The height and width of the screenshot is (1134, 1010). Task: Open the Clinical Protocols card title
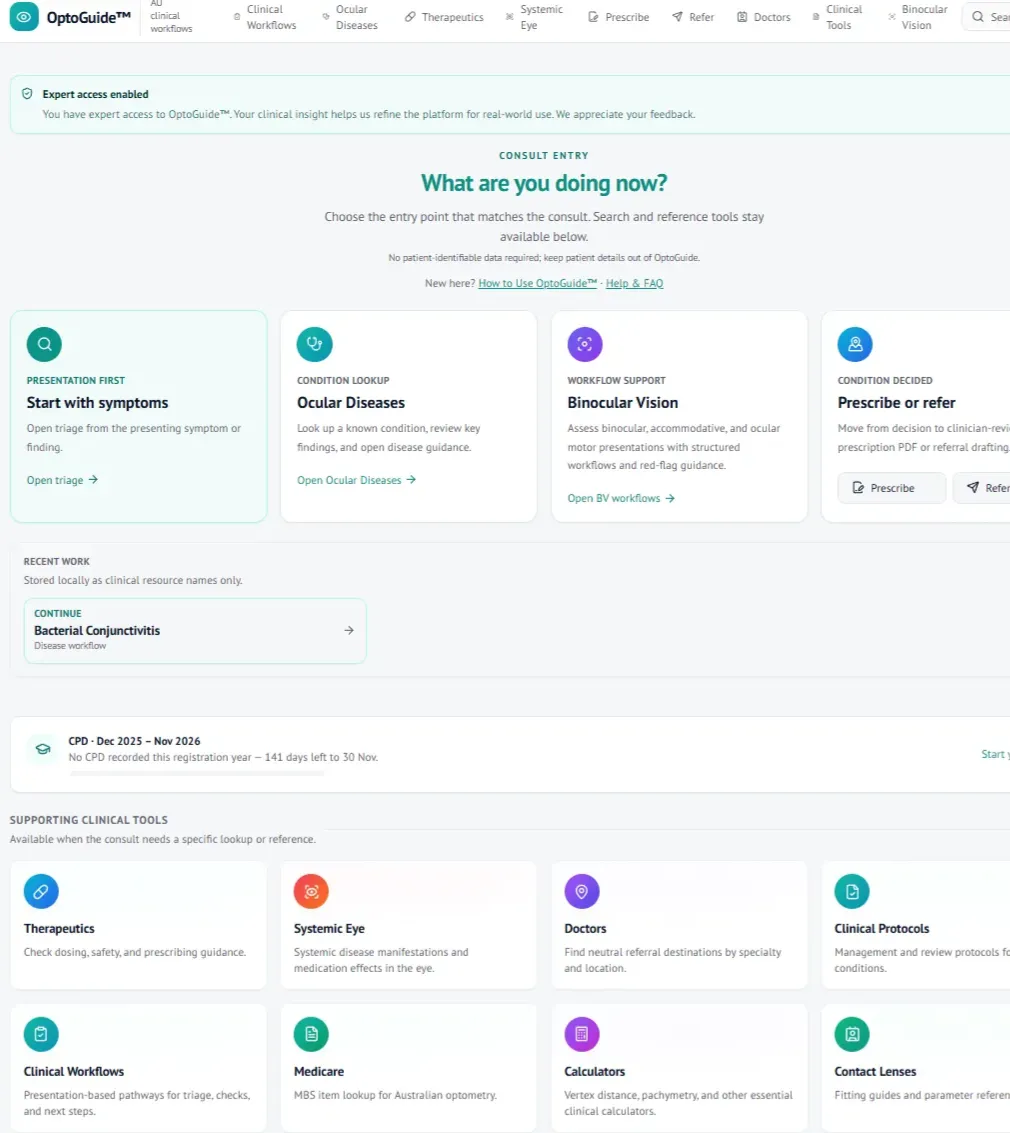point(882,929)
